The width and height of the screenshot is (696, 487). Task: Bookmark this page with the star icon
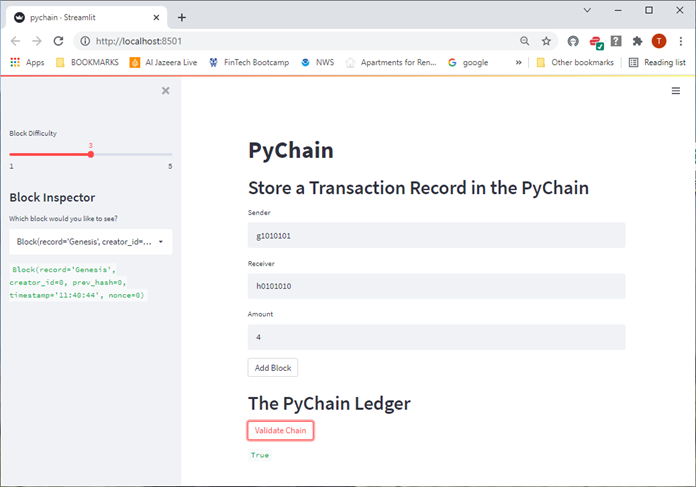(546, 41)
